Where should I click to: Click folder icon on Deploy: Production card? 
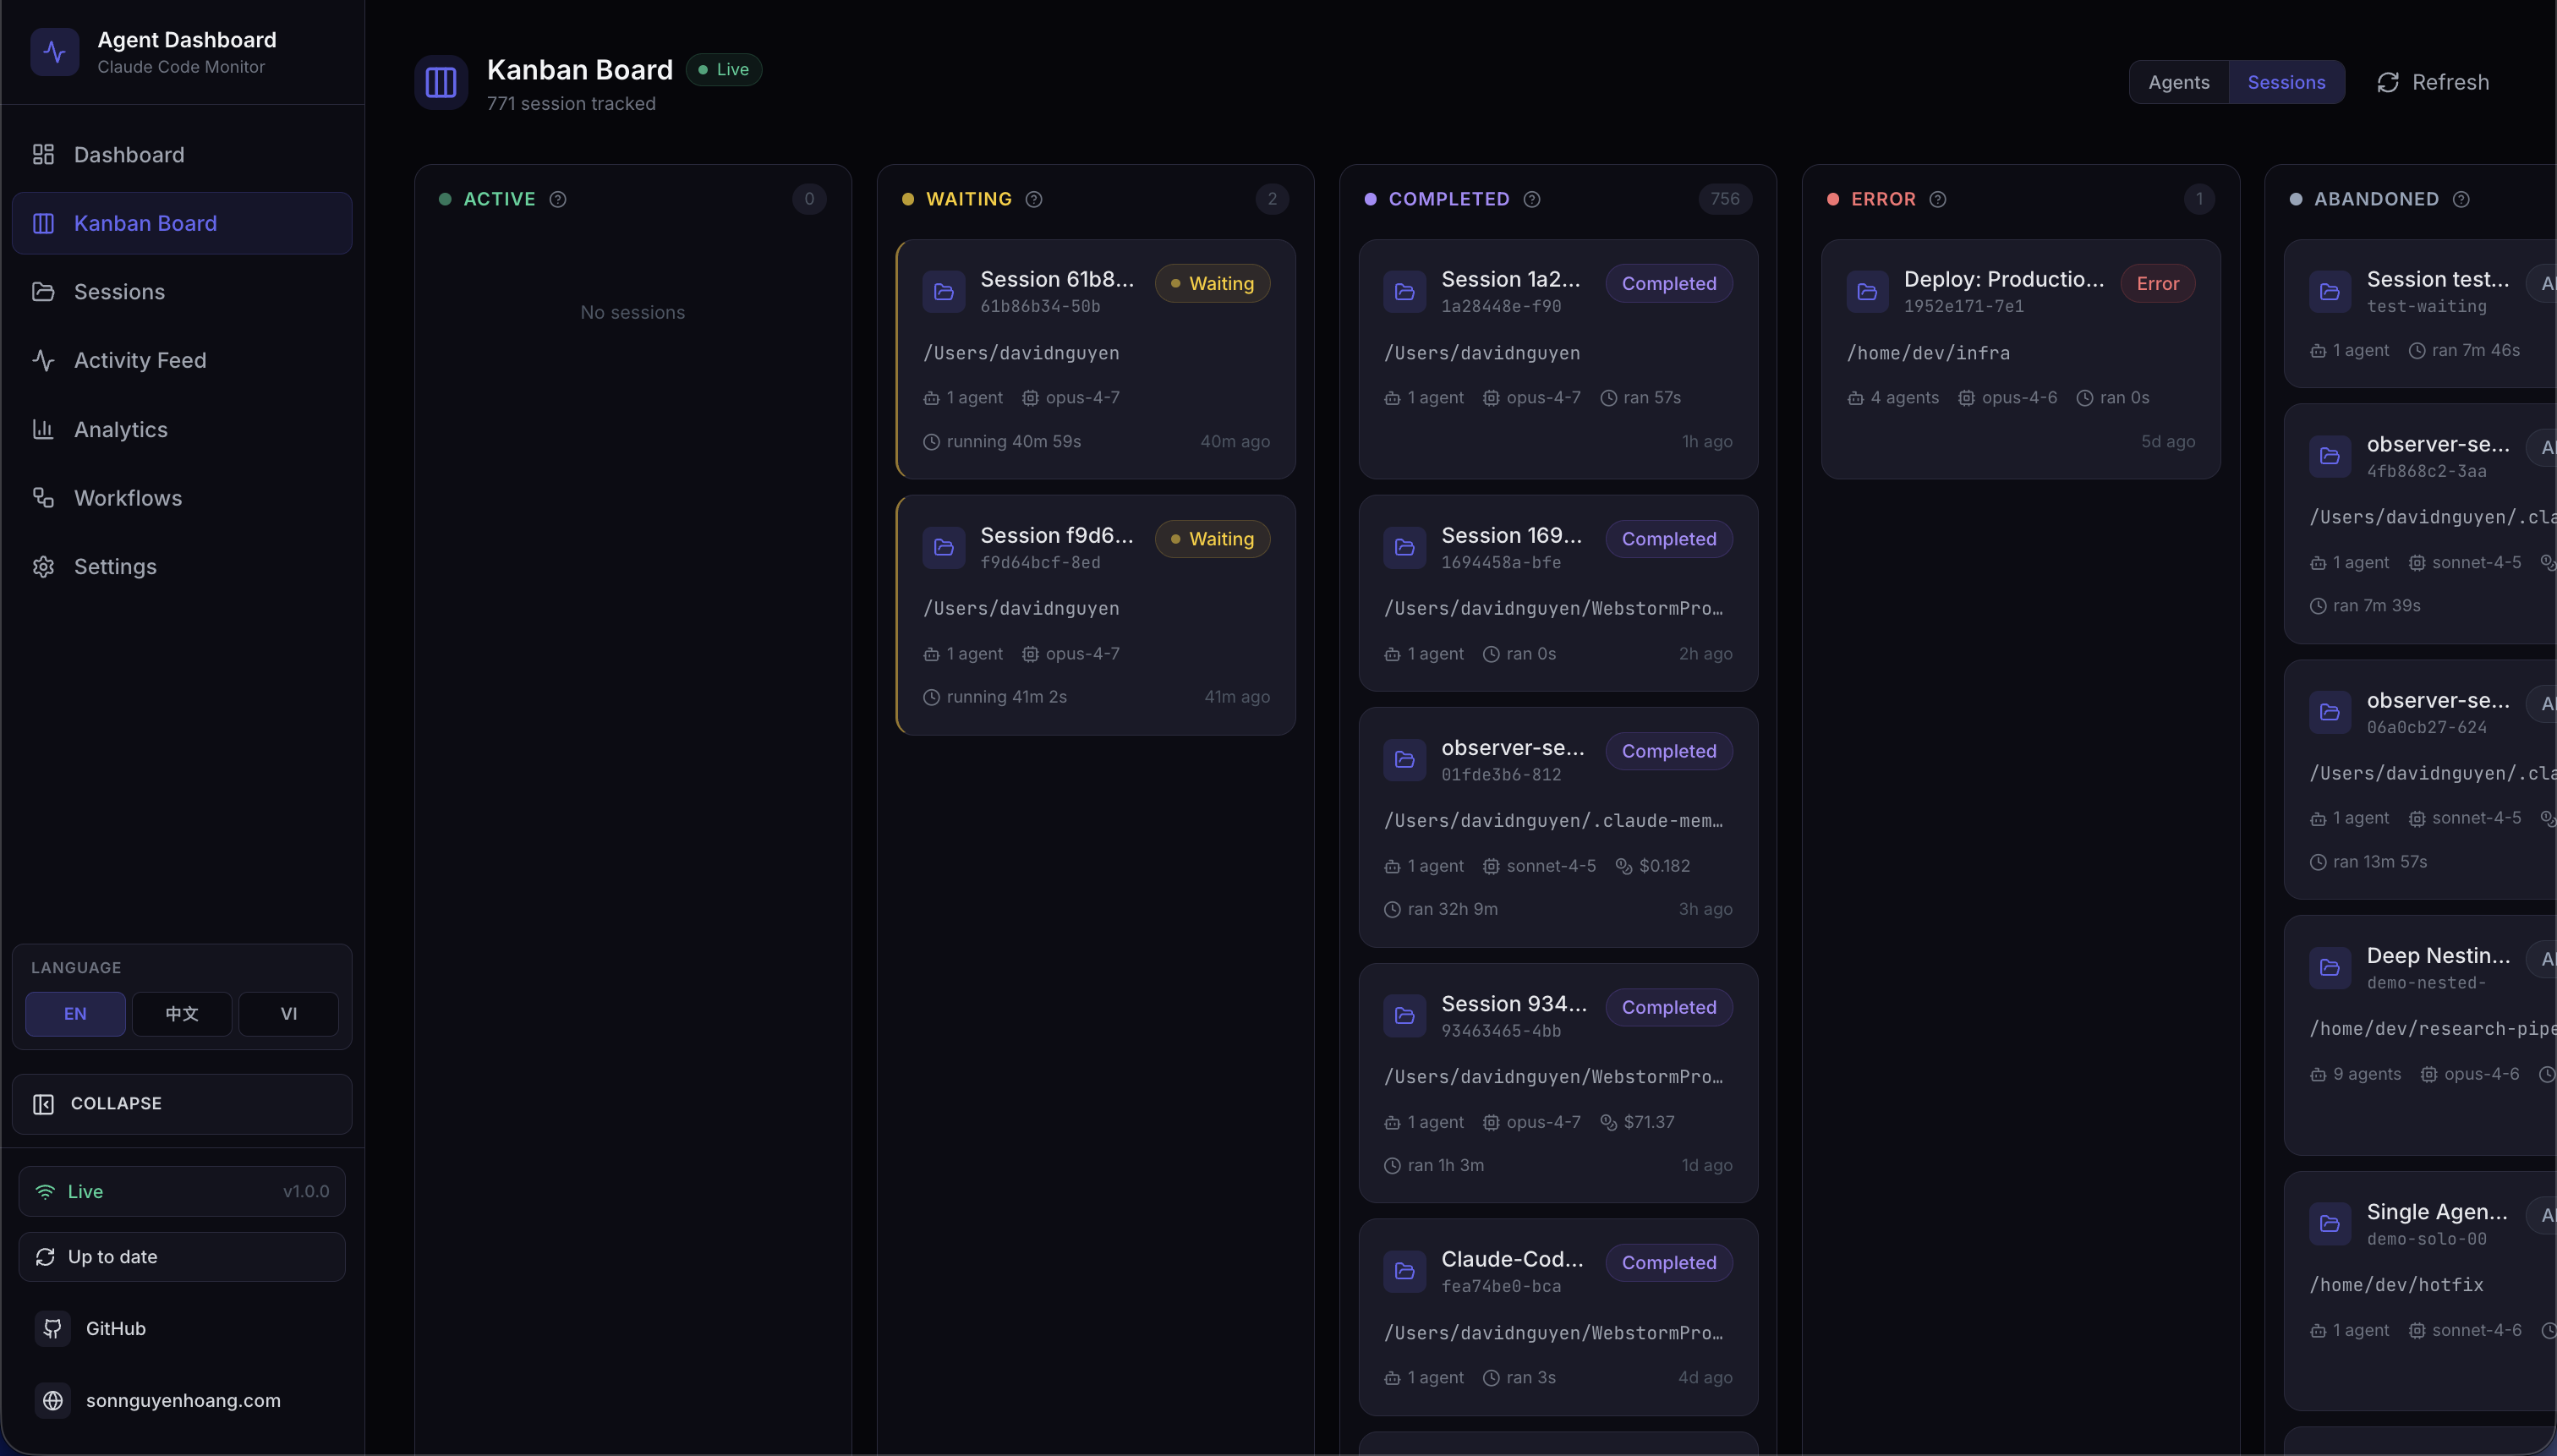click(1867, 291)
